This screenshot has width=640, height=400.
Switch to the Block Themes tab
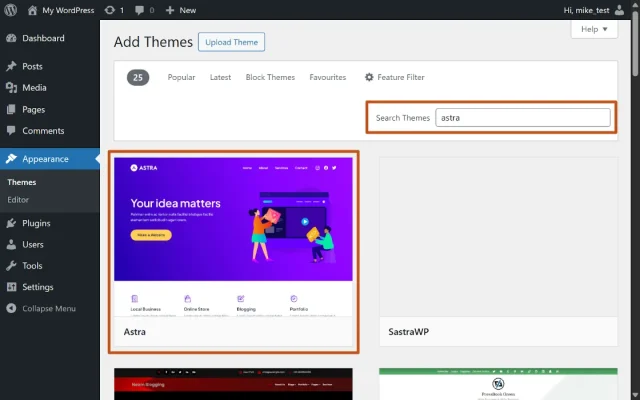270,77
